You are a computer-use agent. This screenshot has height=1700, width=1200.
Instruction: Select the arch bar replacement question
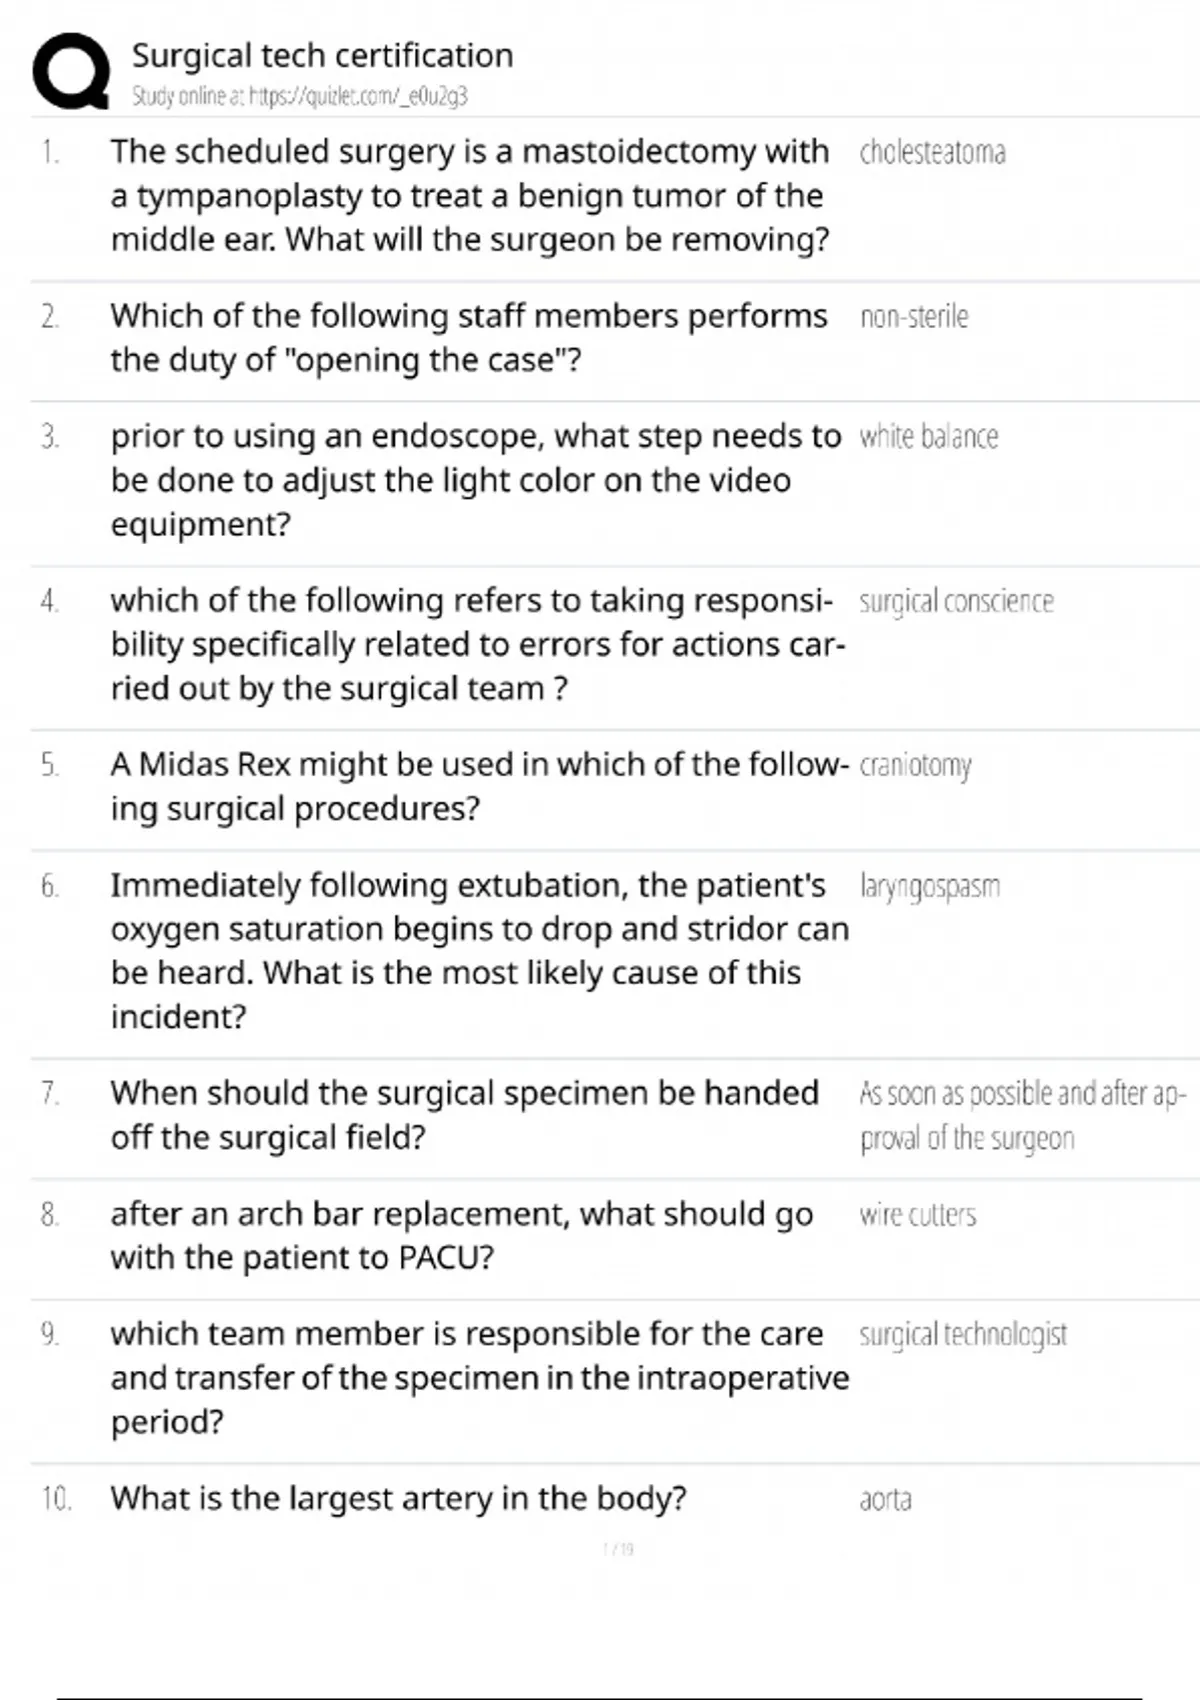click(461, 1235)
